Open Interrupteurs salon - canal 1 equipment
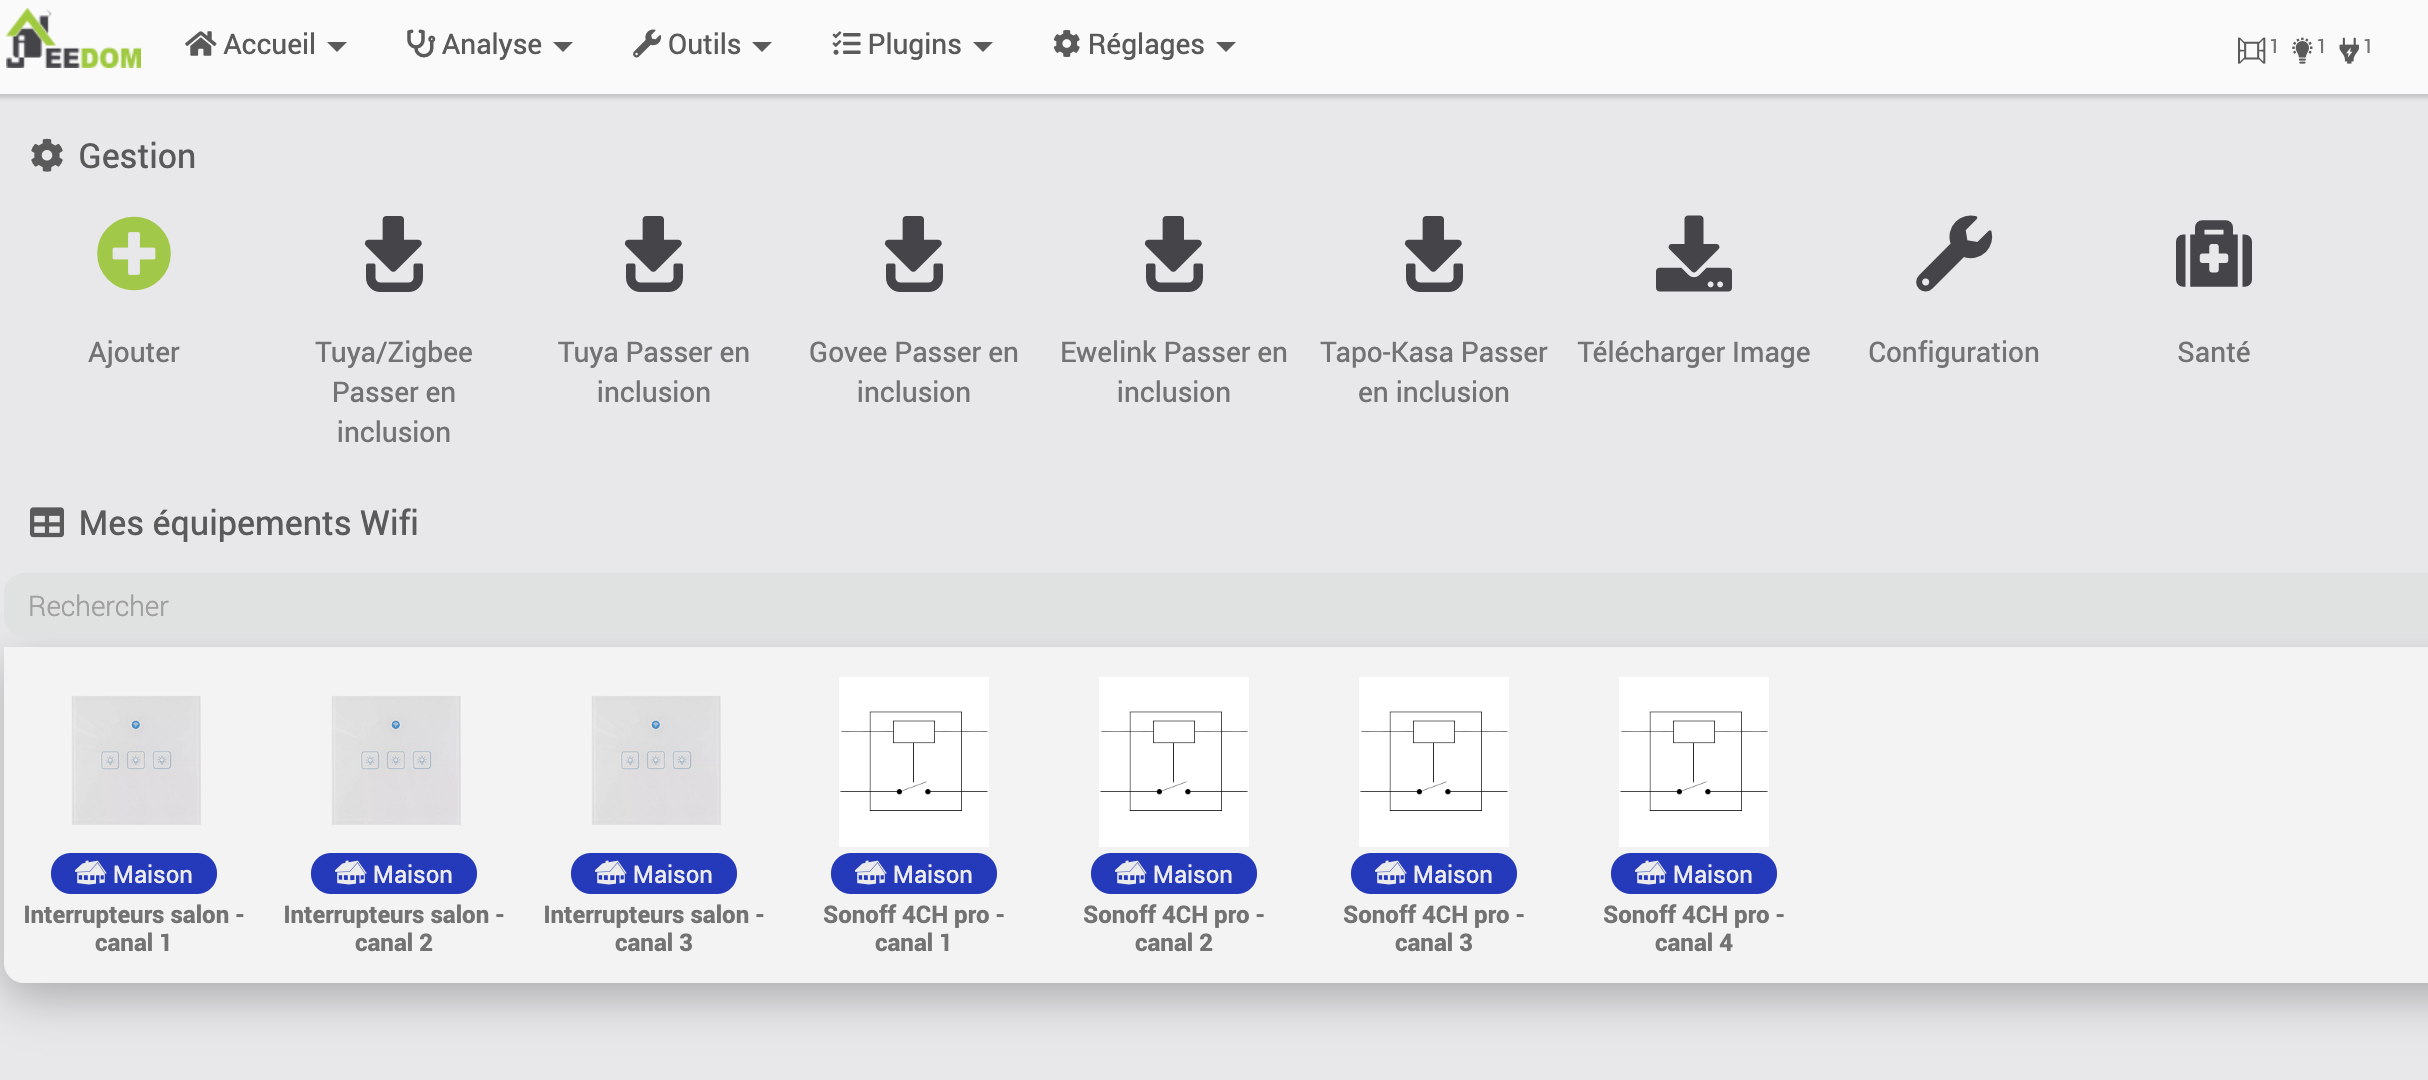This screenshot has height=1080, width=2428. pos(135,762)
